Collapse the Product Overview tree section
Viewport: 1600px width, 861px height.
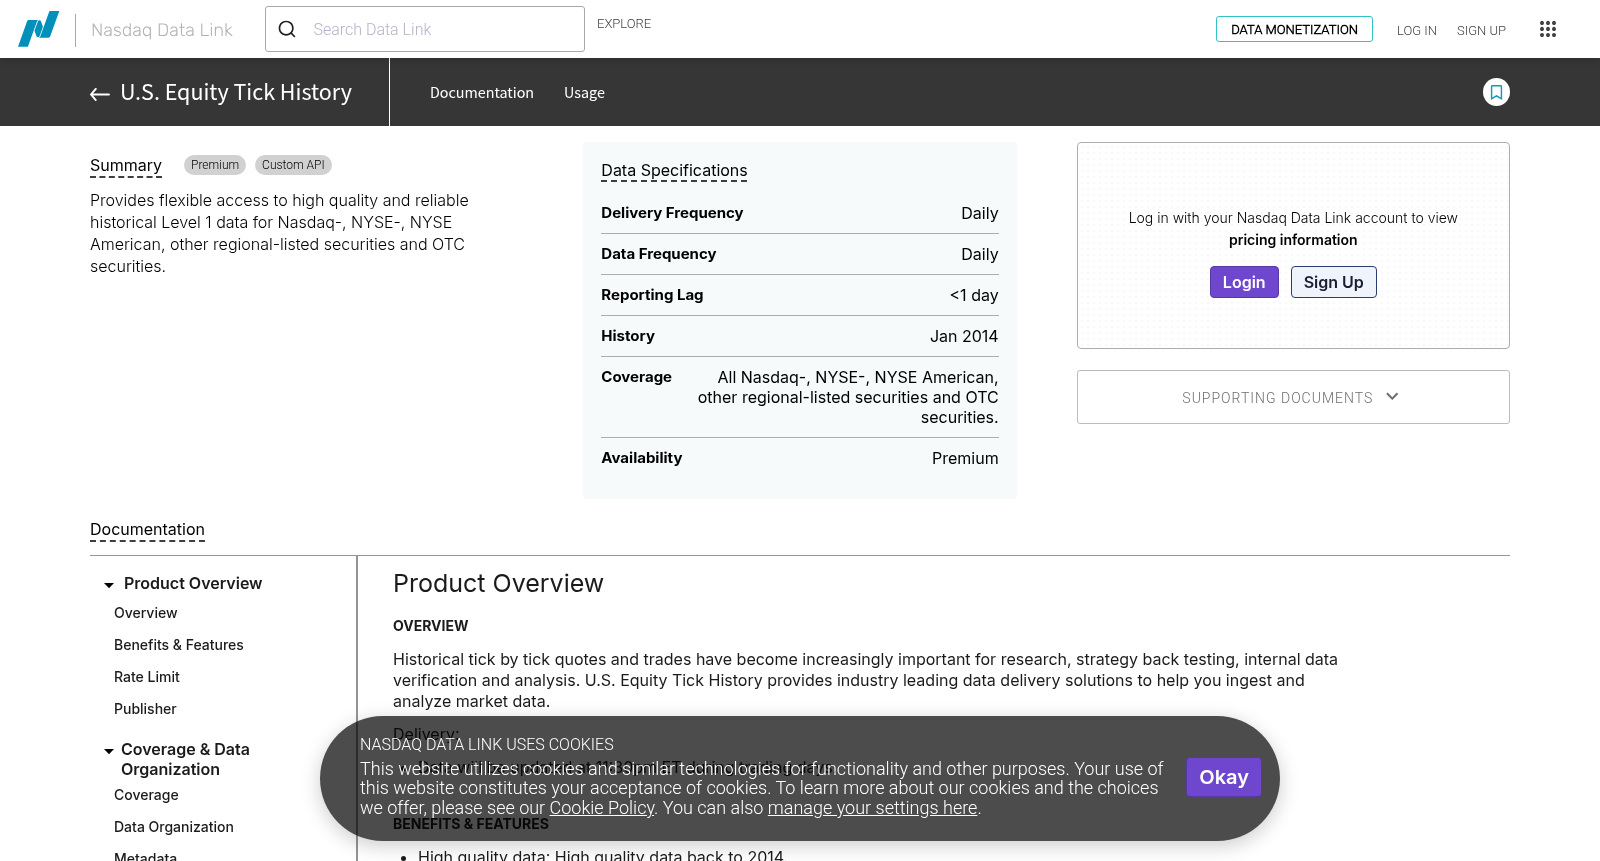click(x=109, y=585)
